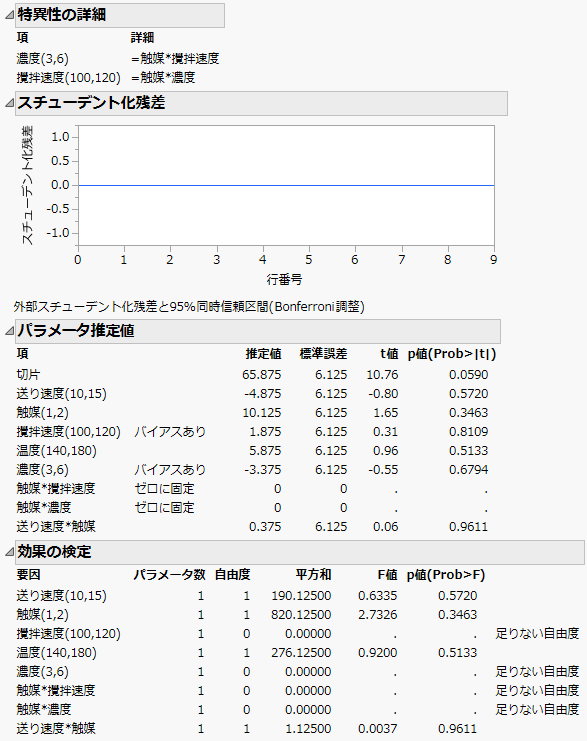Collapse the 効果の検定 section triangle

9,552
